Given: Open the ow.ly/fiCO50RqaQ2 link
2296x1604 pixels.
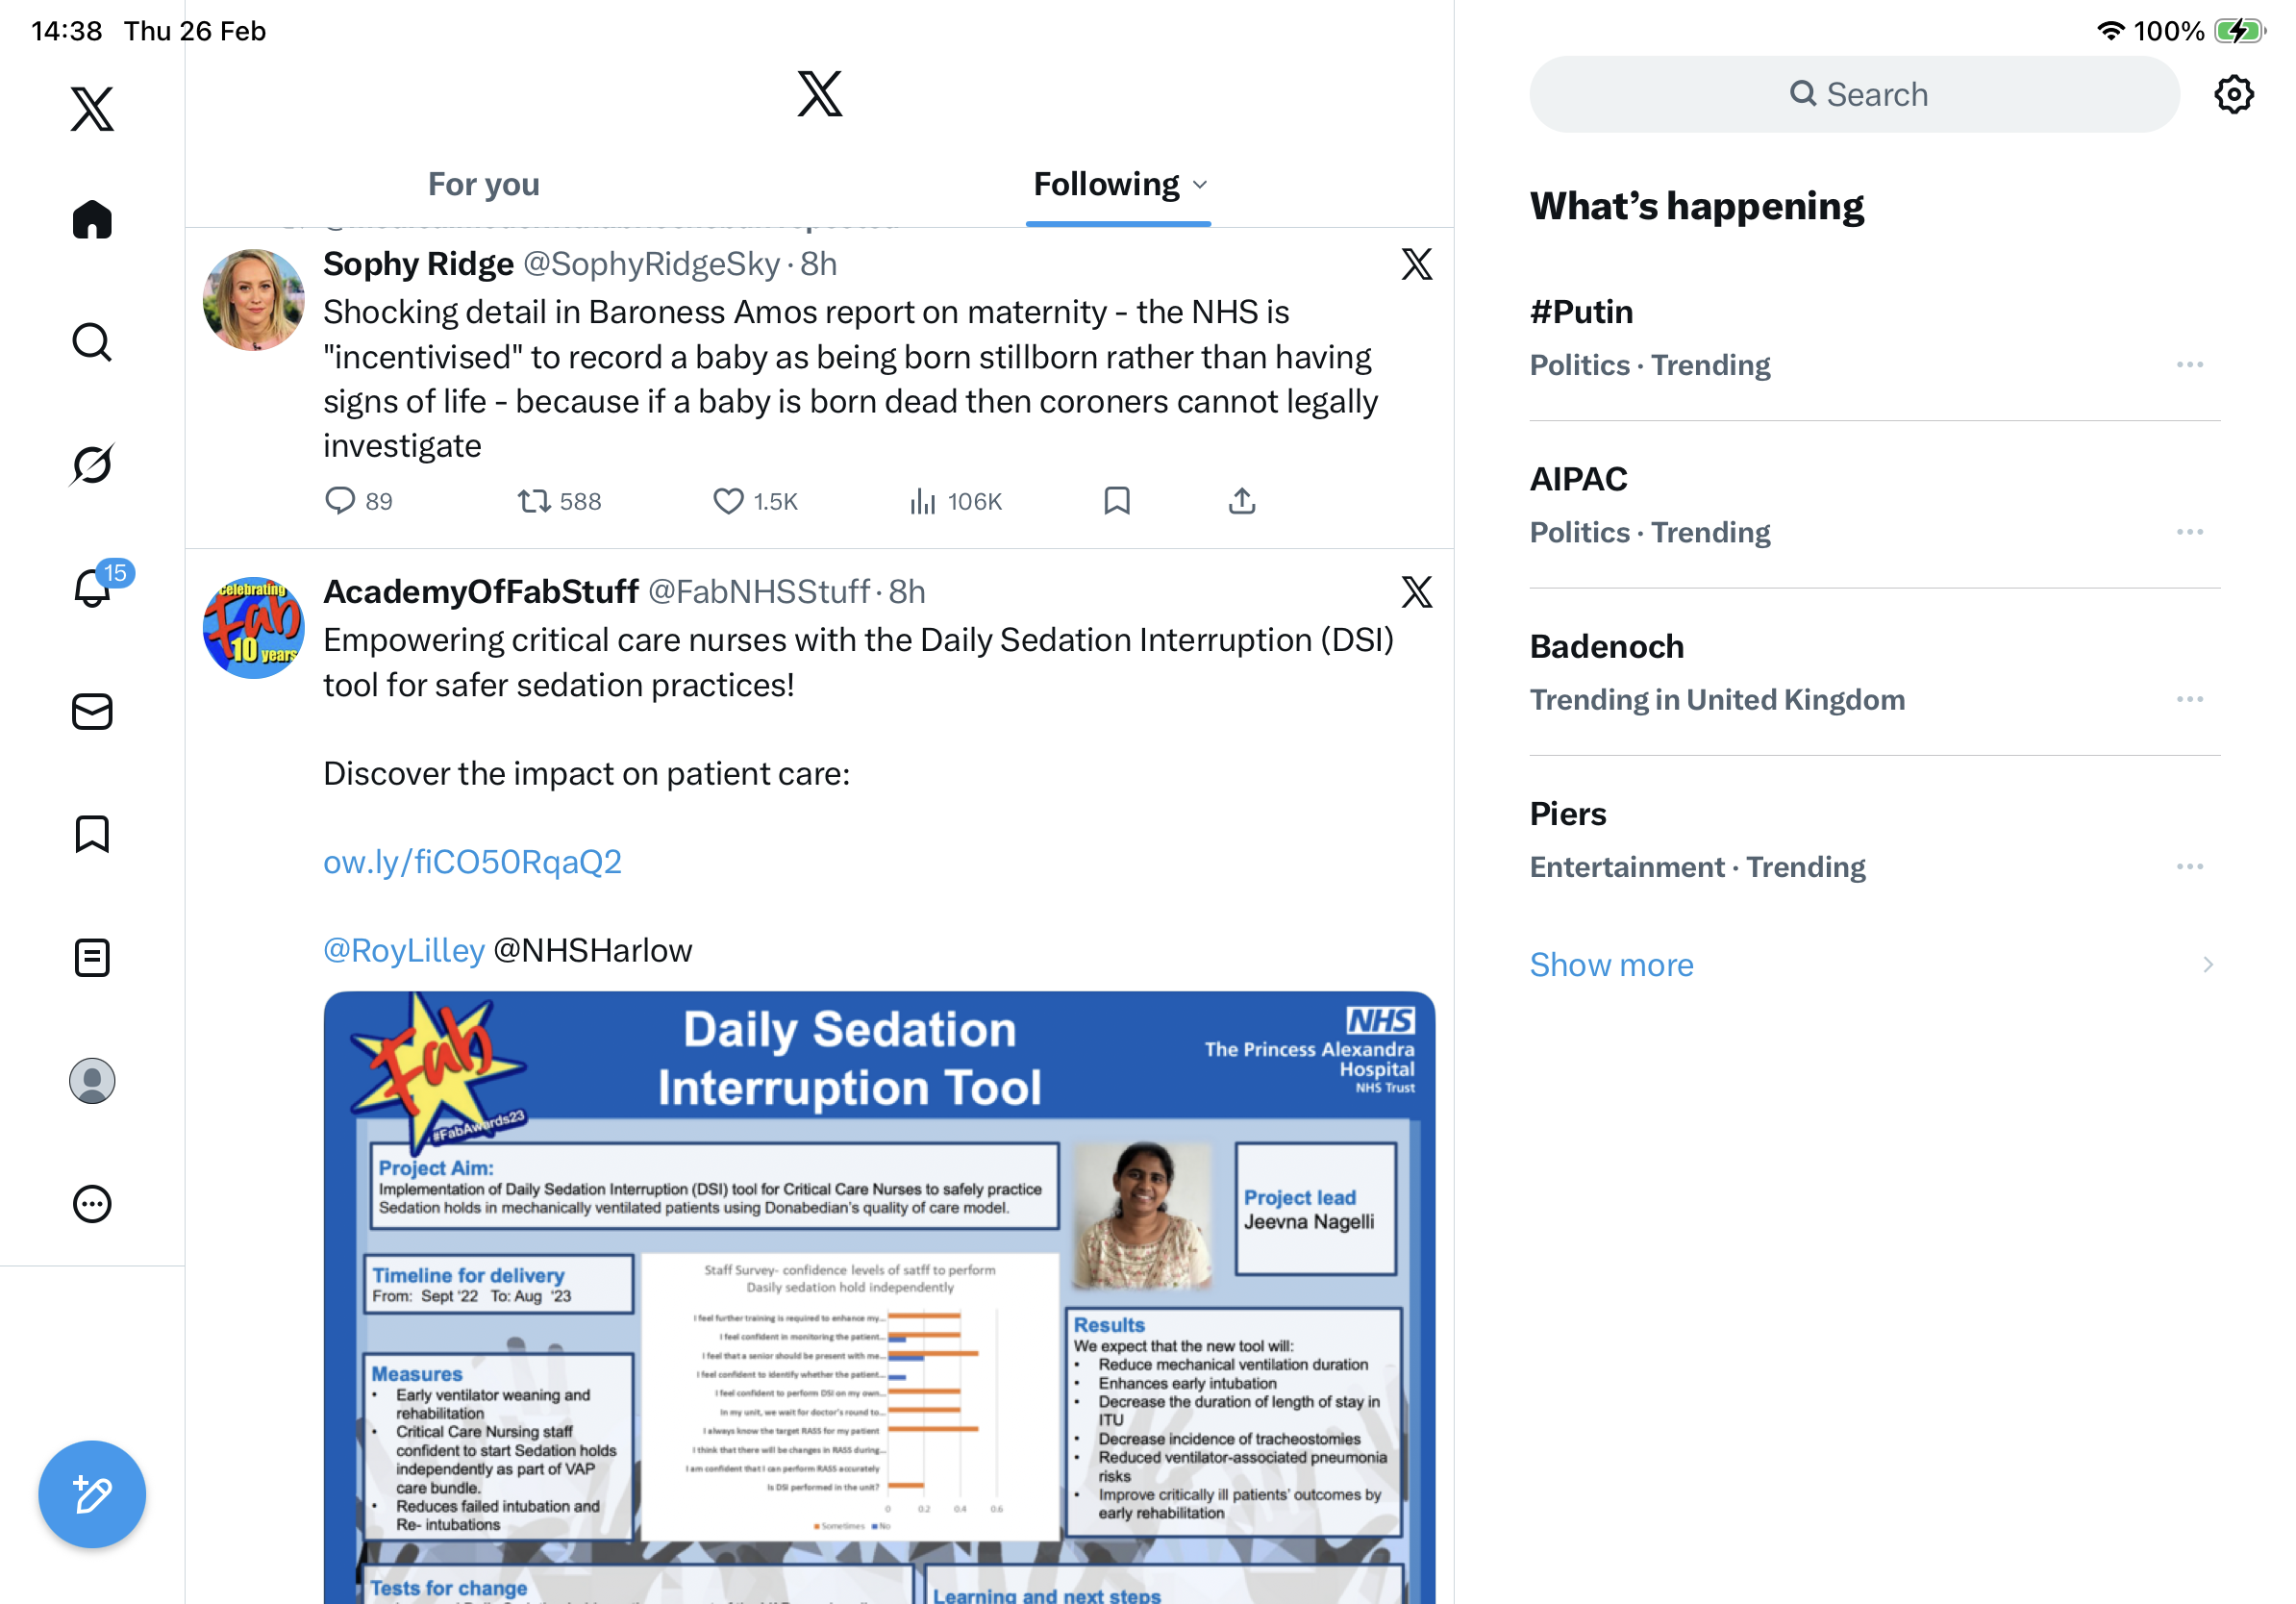Looking at the screenshot, I should [x=472, y=862].
